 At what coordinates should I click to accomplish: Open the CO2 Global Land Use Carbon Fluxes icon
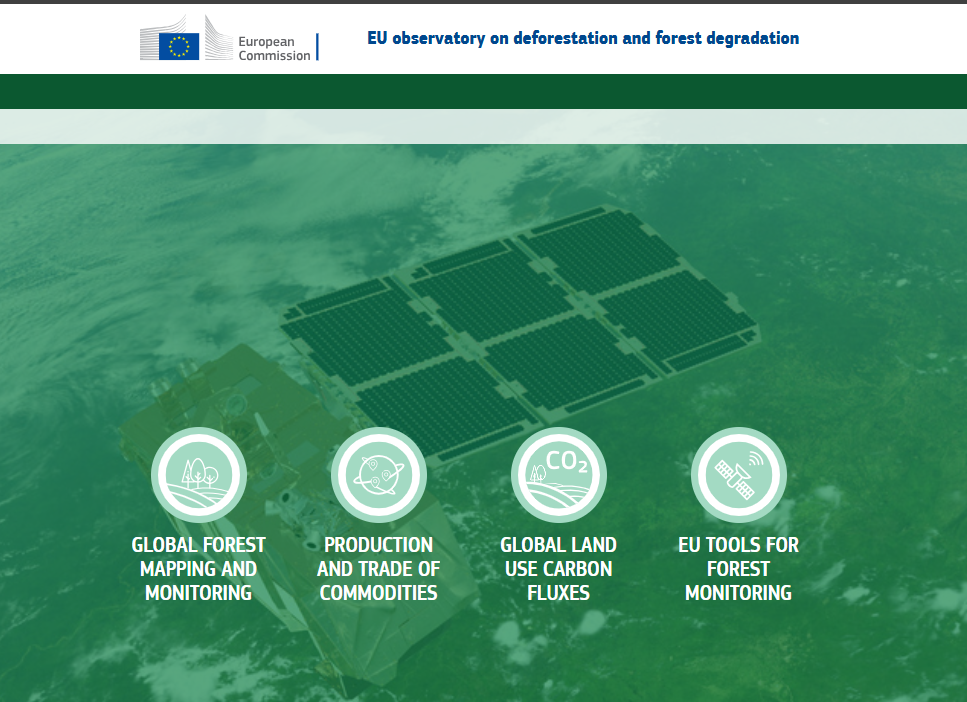pos(559,474)
